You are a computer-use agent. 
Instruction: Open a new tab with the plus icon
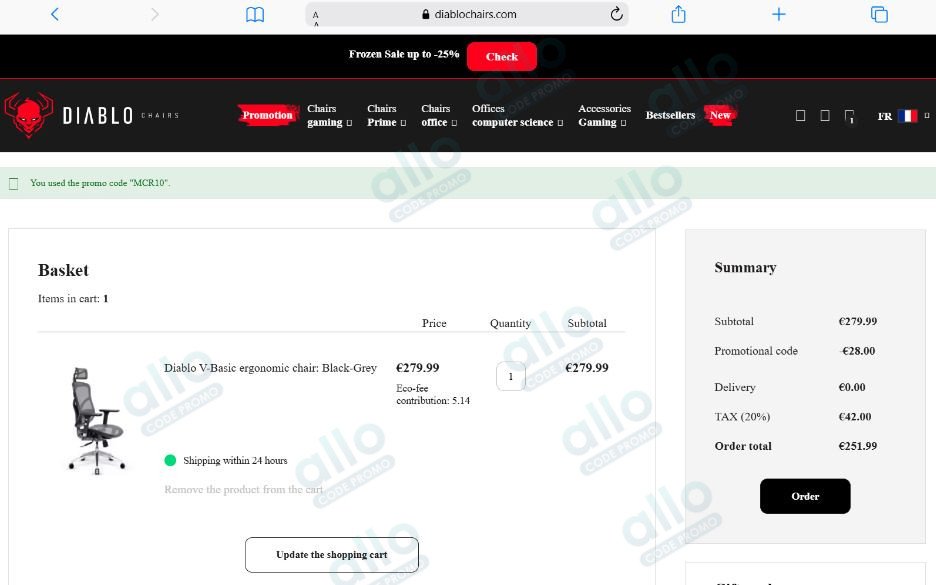(x=778, y=14)
